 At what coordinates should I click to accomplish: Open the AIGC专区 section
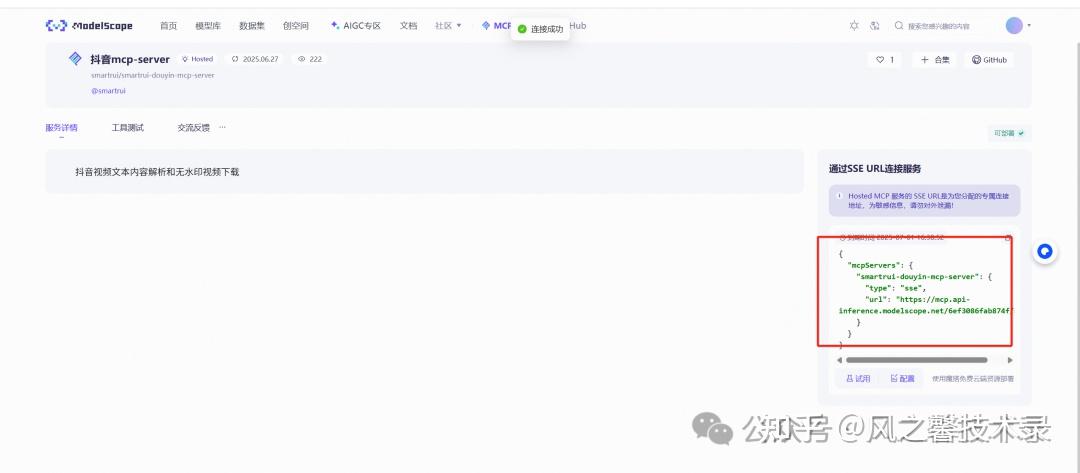[355, 26]
